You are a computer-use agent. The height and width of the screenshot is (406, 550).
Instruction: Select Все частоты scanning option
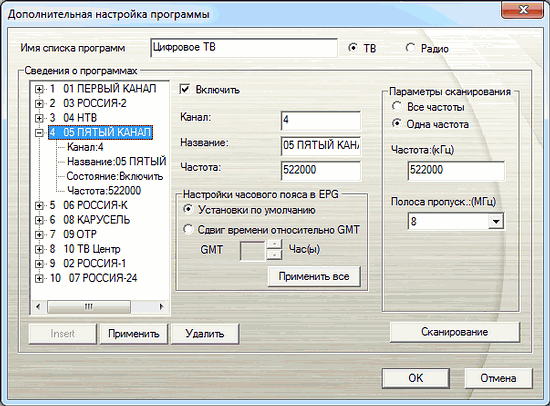click(x=397, y=106)
